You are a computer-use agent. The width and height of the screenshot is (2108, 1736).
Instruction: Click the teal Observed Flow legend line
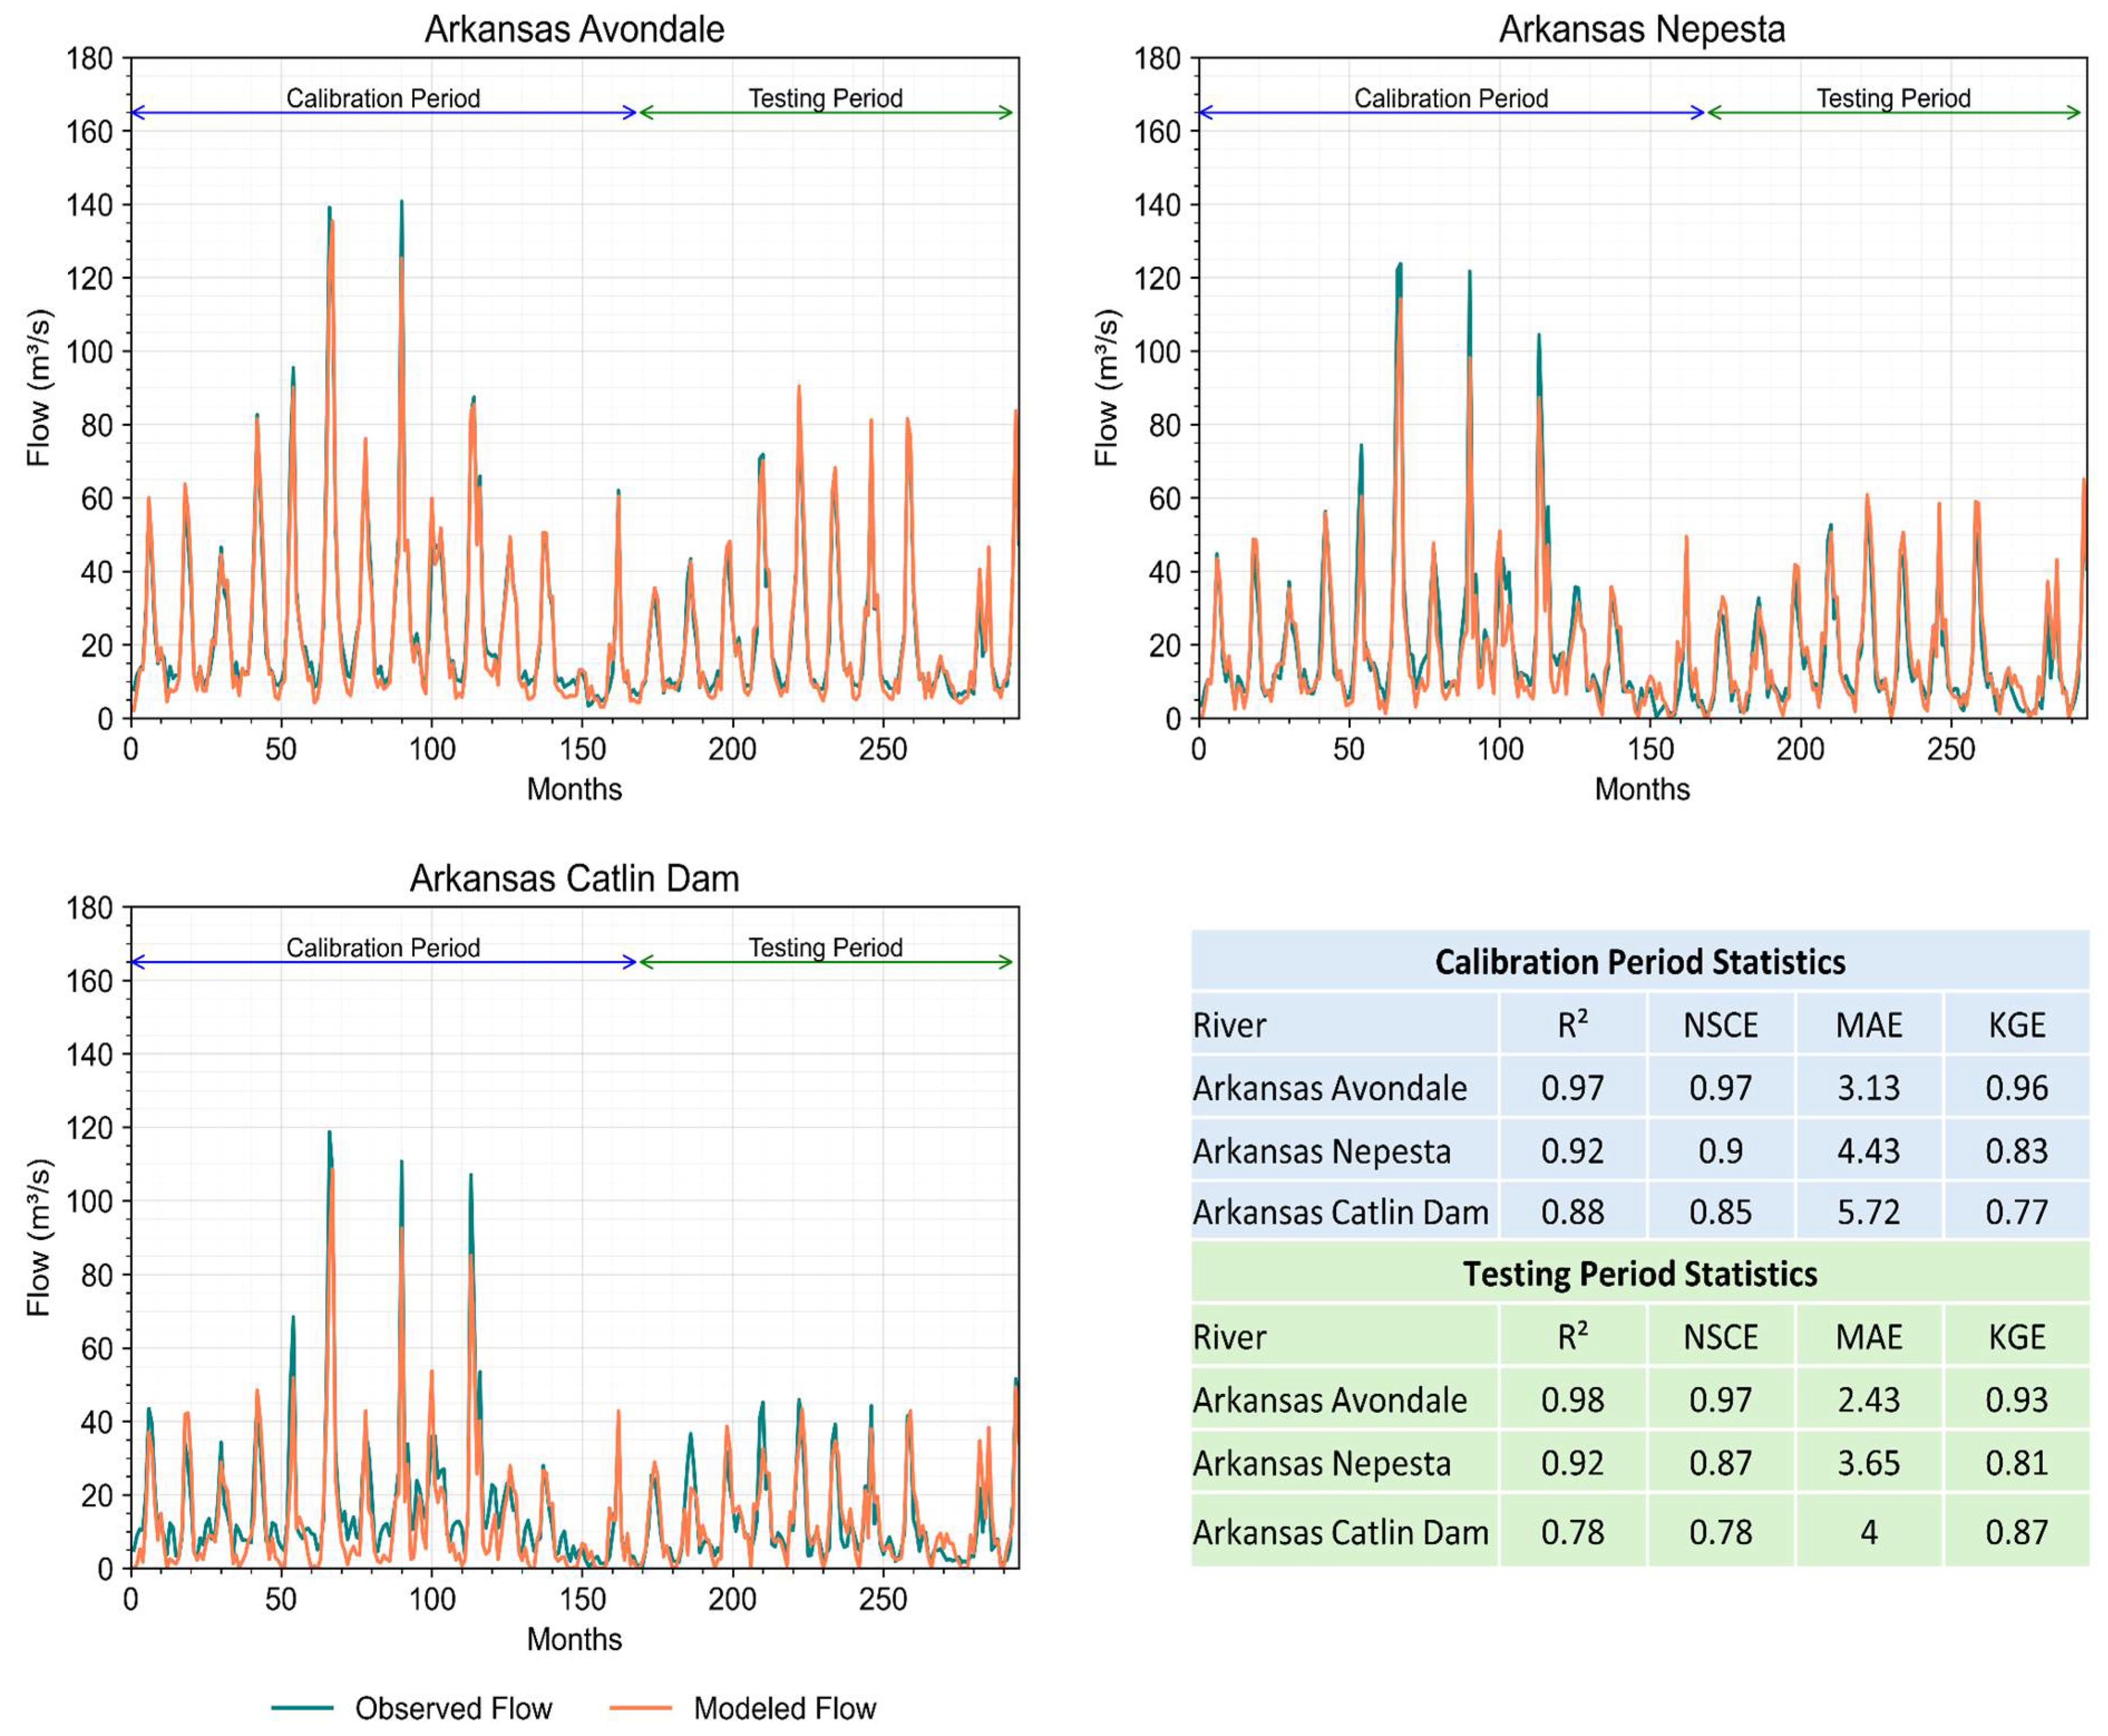[x=302, y=1708]
